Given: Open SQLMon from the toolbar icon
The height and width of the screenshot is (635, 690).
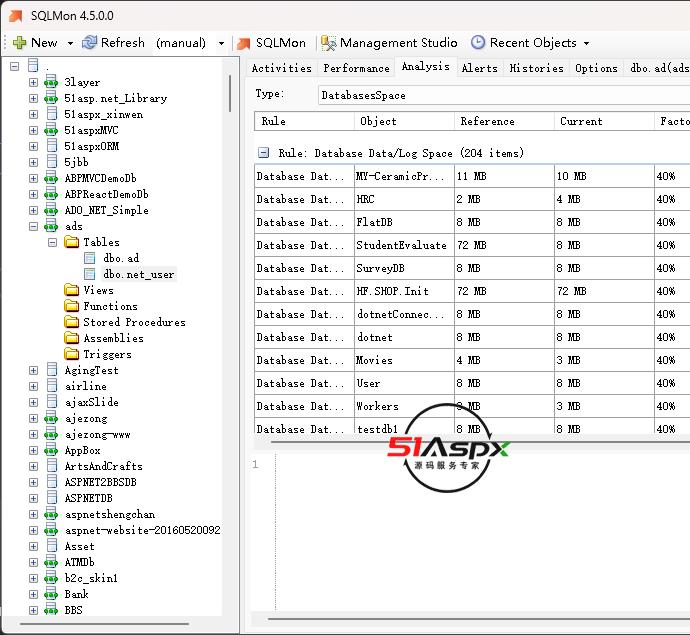Looking at the screenshot, I should (x=243, y=43).
